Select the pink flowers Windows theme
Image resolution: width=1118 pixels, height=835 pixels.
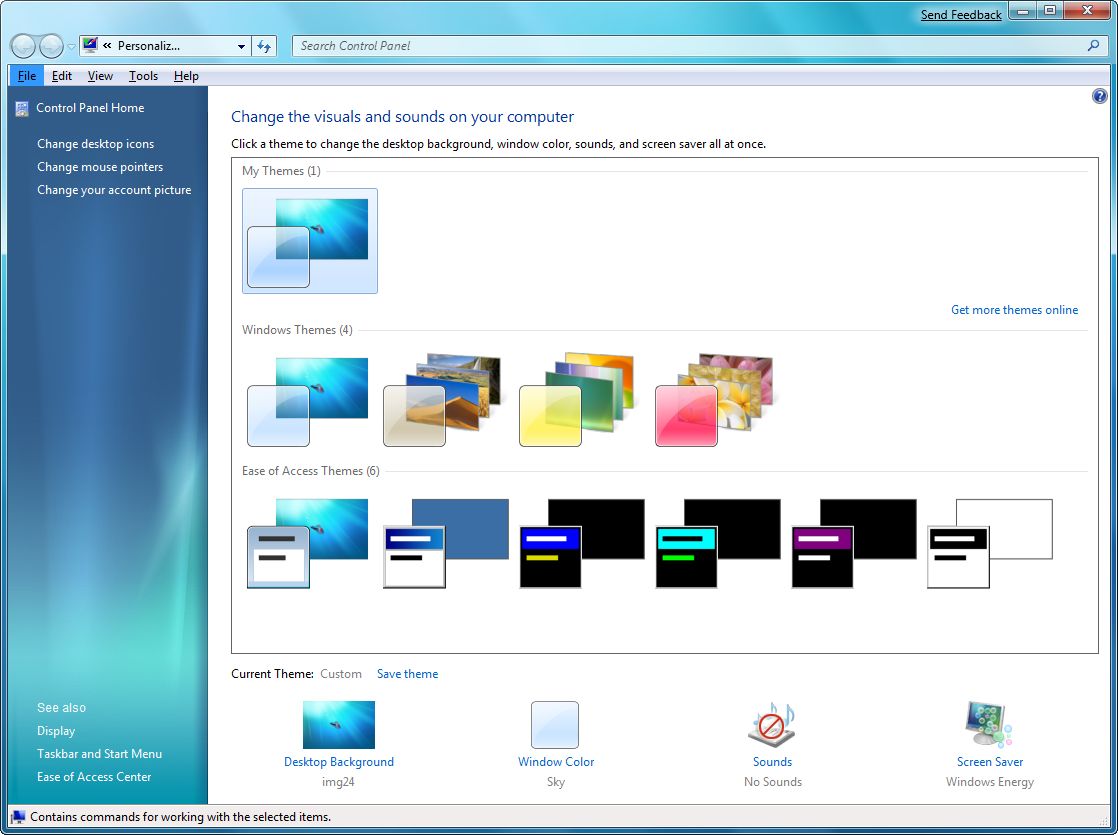click(714, 399)
